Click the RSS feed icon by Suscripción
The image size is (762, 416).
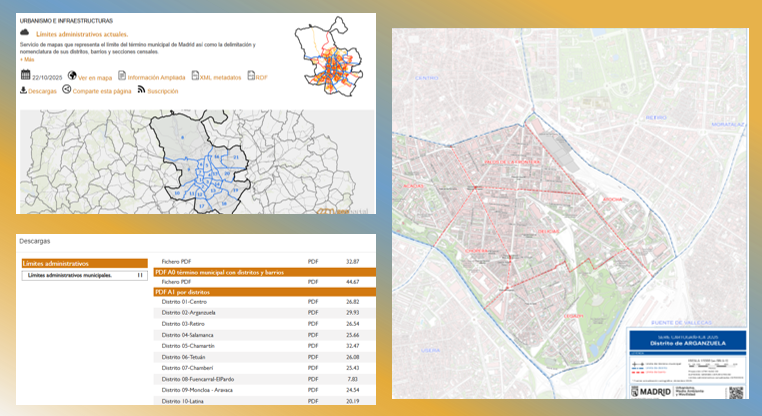pyautogui.click(x=141, y=89)
